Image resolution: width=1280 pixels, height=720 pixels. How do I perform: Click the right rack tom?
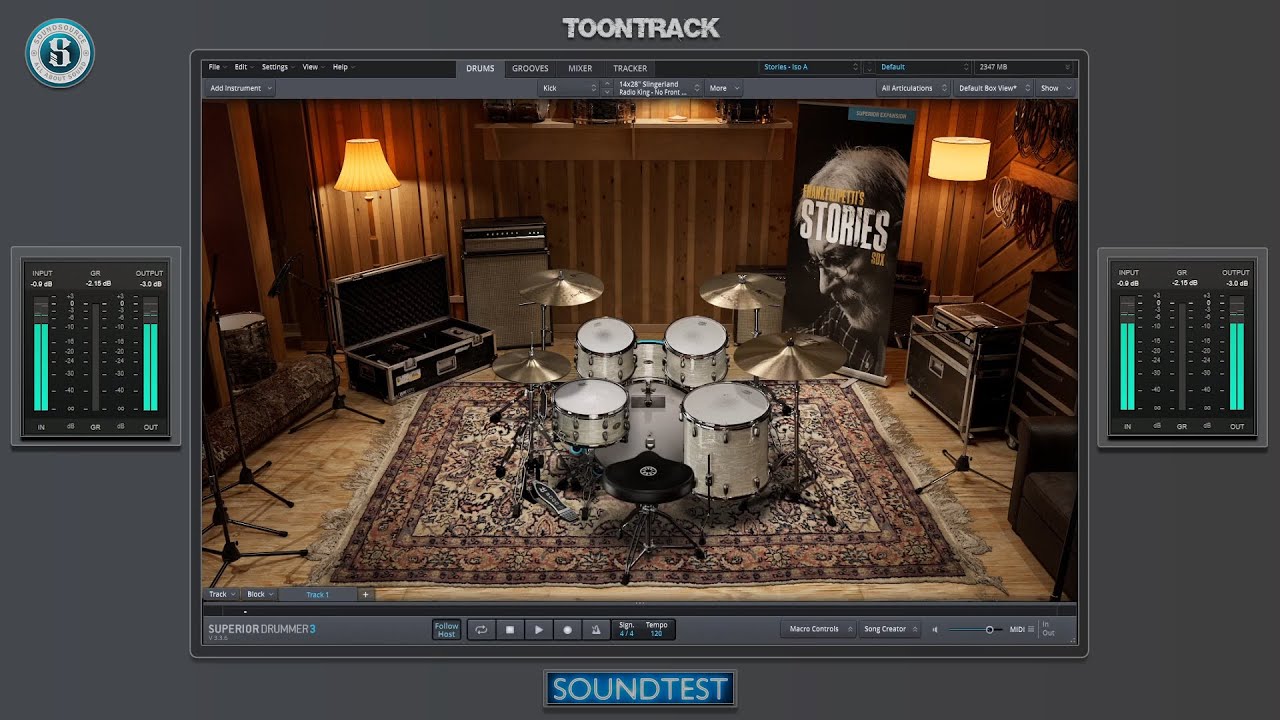(696, 350)
